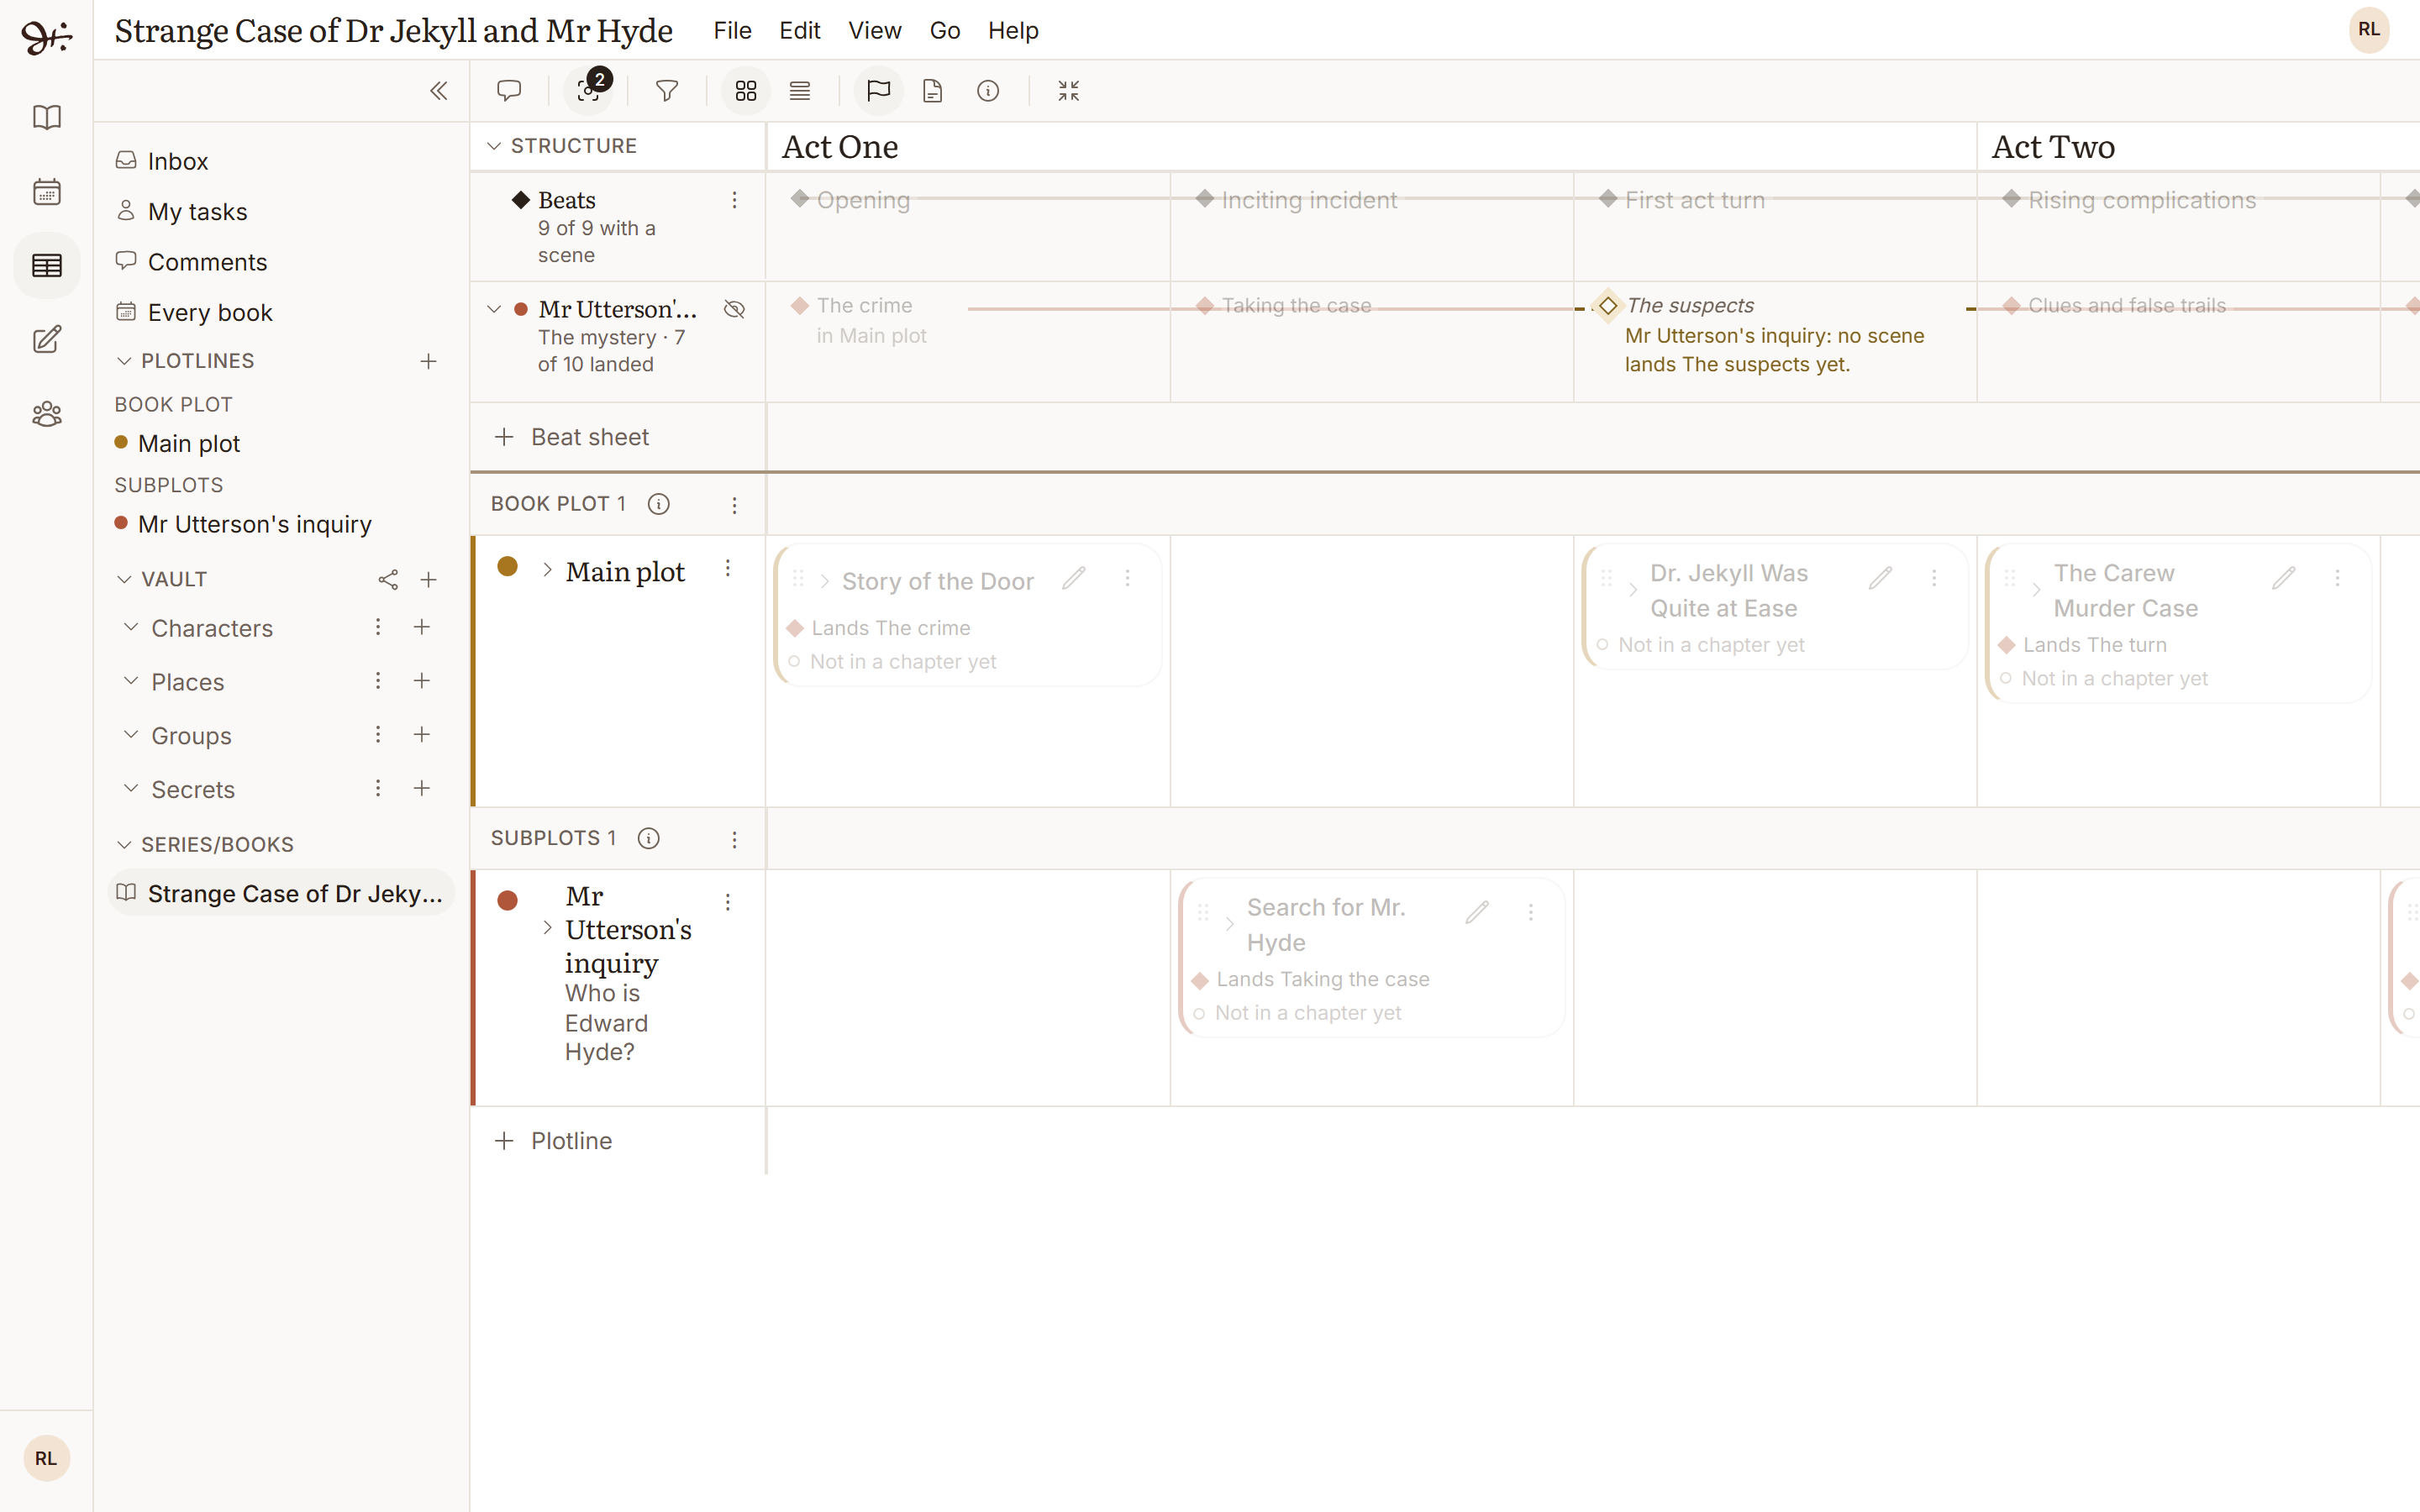Open the File menu
This screenshot has width=2420, height=1512.
click(732, 31)
